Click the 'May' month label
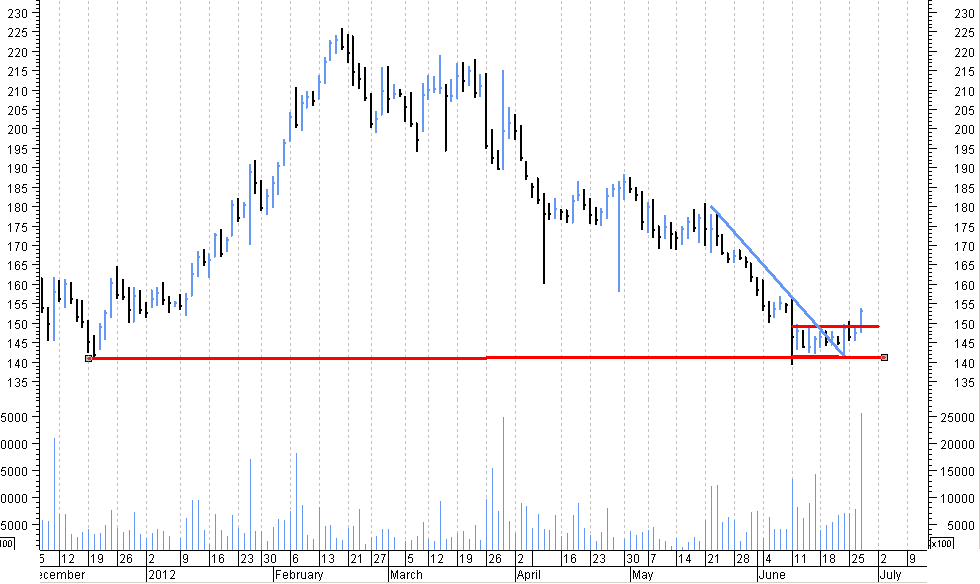Image resolution: width=980 pixels, height=584 pixels. point(642,575)
